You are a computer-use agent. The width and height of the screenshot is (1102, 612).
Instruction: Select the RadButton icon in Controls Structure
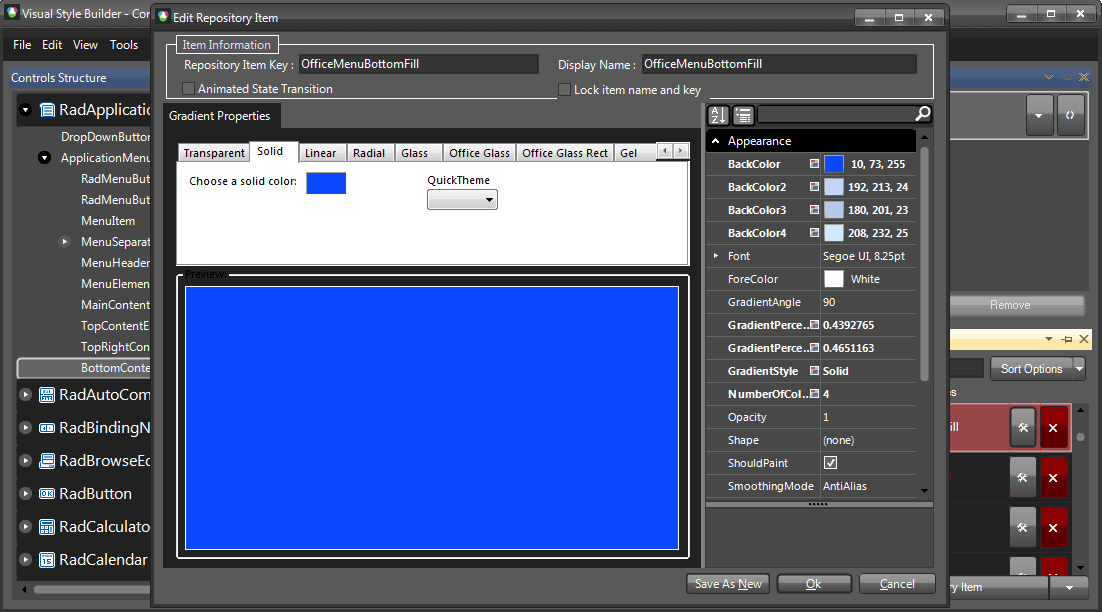tap(47, 493)
